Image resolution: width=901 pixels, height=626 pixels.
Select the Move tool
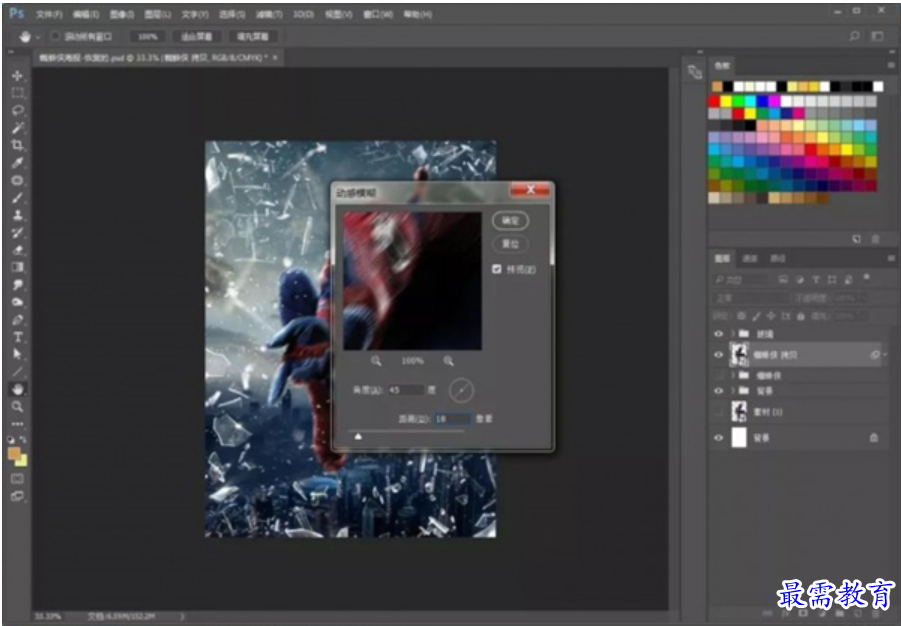[17, 76]
